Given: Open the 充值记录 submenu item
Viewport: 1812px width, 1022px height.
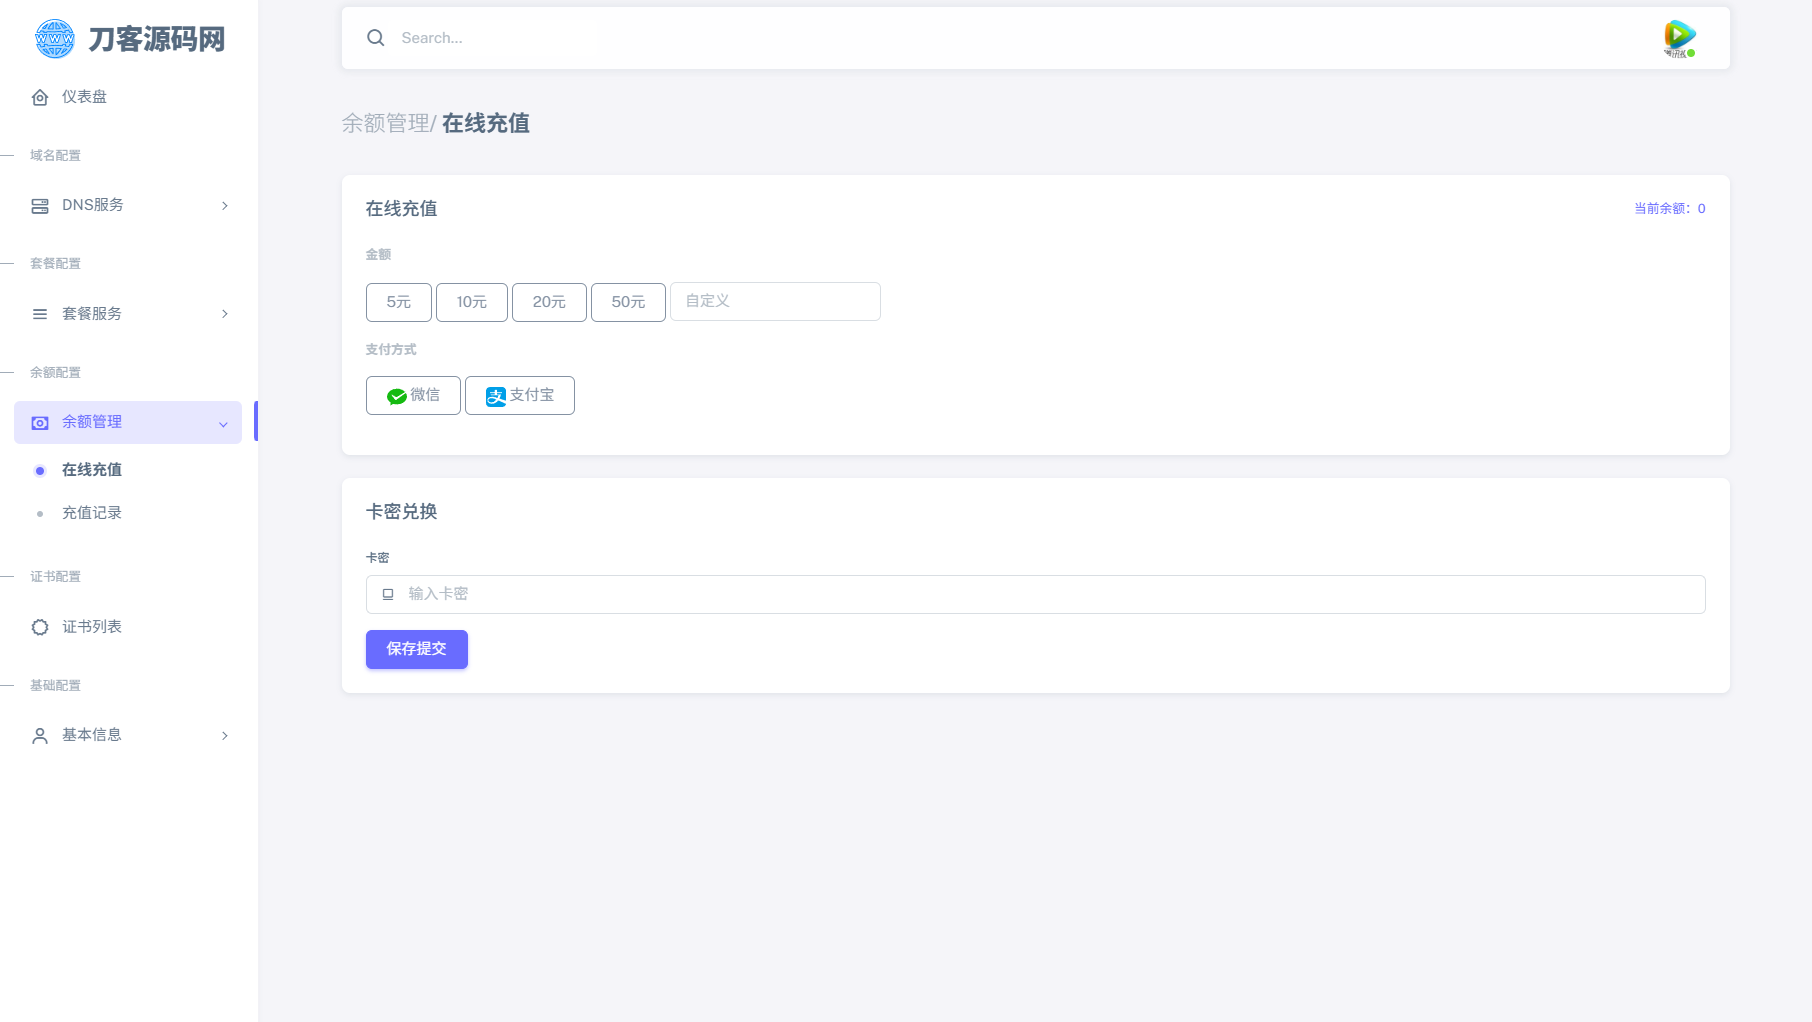Looking at the screenshot, I should [x=91, y=513].
